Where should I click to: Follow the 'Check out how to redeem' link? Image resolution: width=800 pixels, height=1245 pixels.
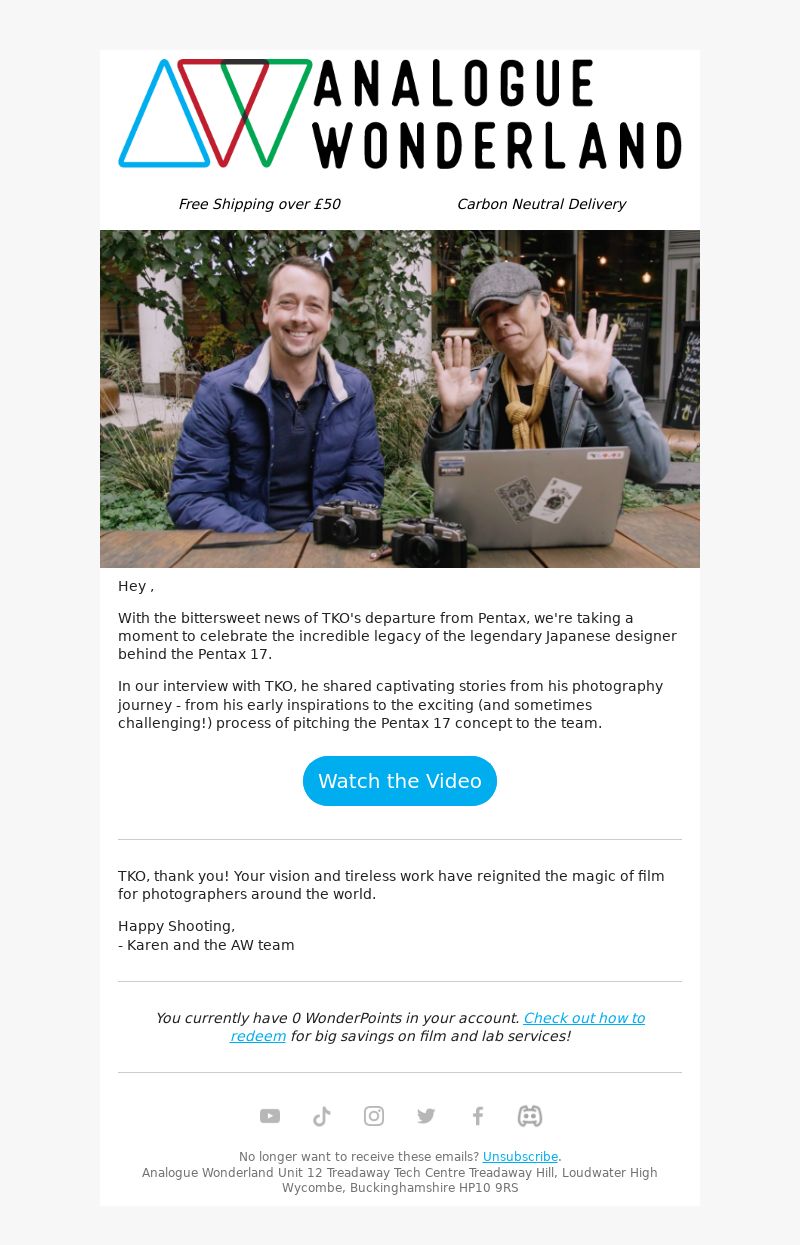point(437,1027)
